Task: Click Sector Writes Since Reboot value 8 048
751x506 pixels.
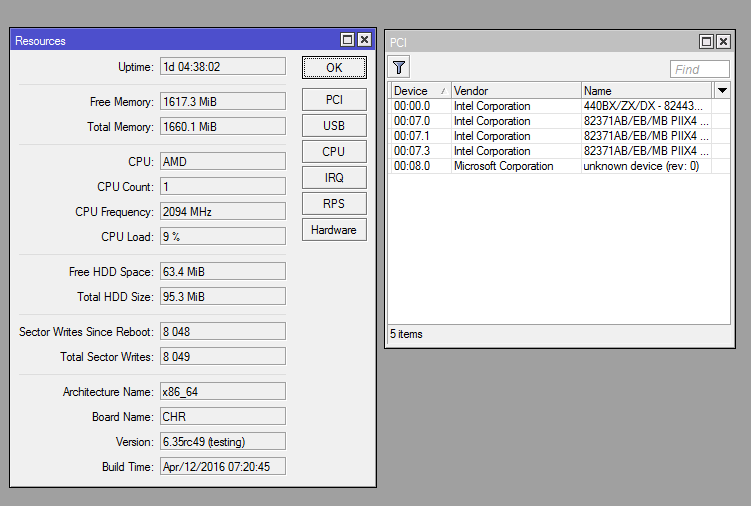Action: (x=223, y=331)
